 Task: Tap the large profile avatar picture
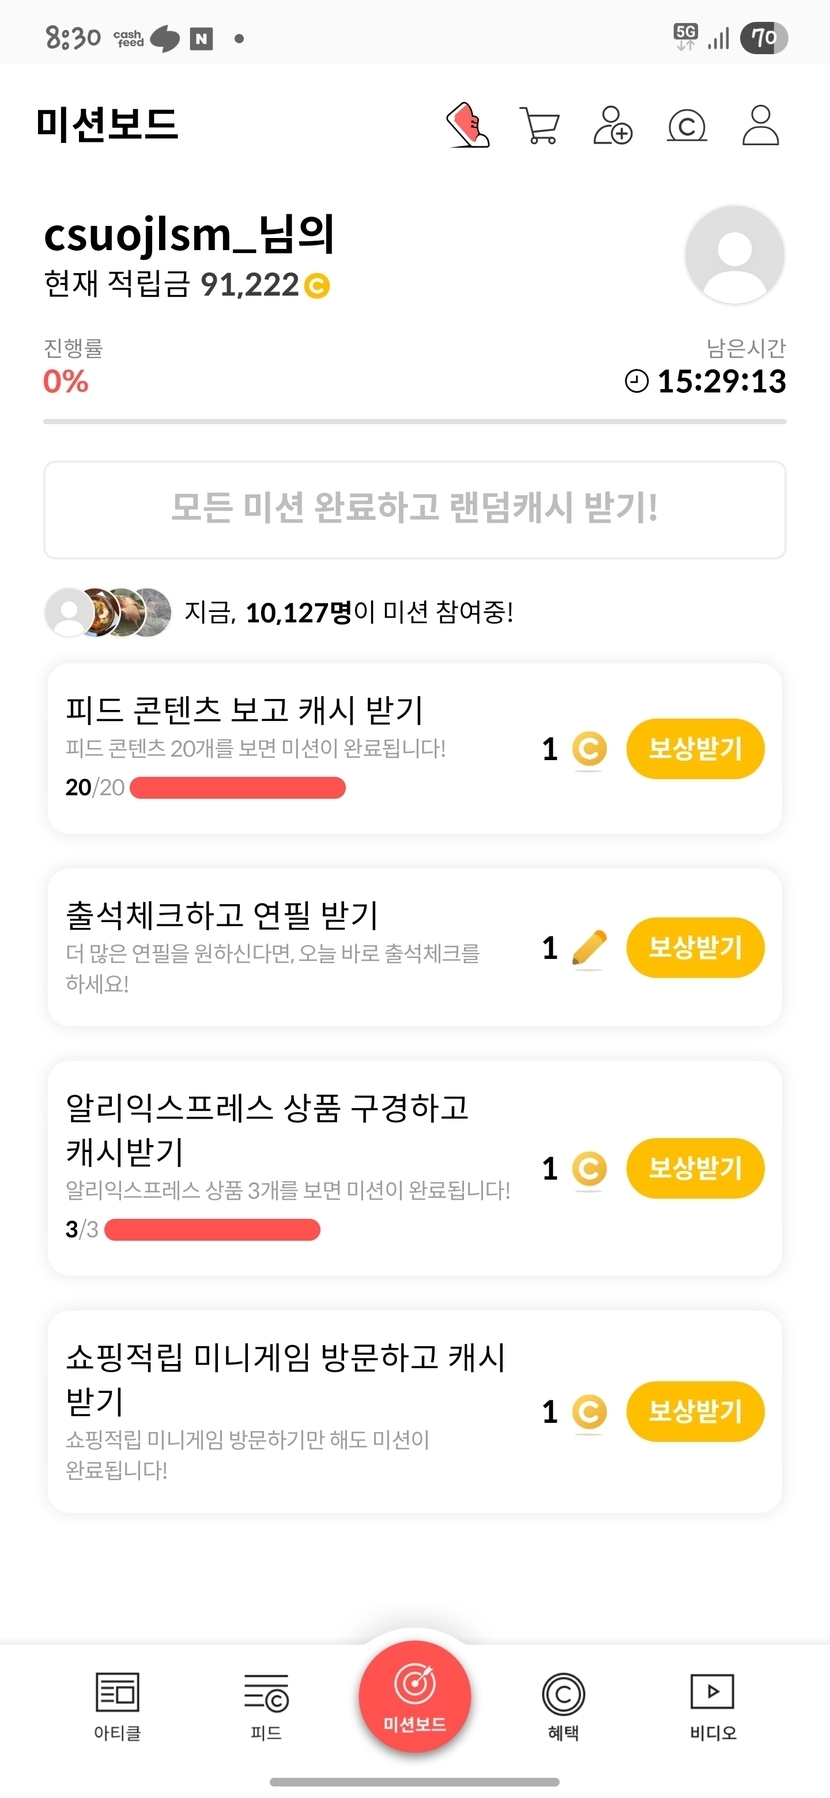tap(734, 255)
